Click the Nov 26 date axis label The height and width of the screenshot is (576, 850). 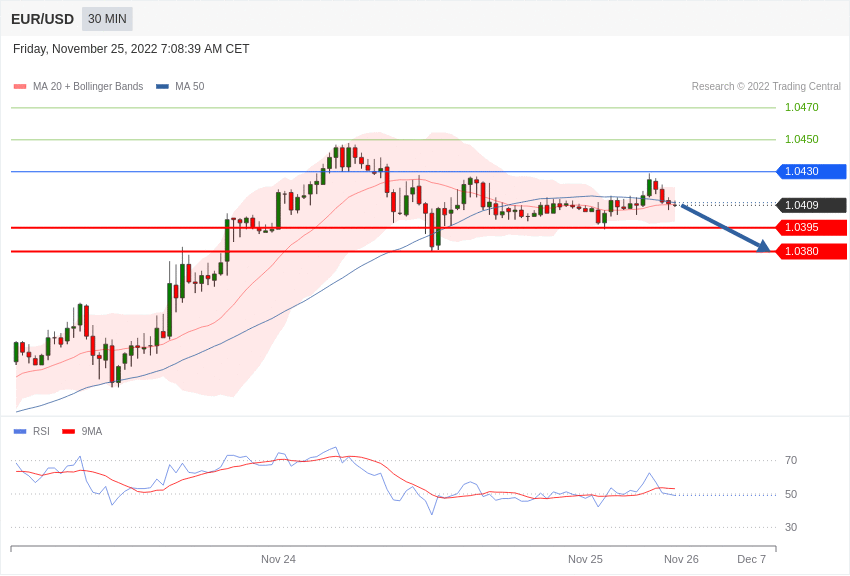click(681, 559)
